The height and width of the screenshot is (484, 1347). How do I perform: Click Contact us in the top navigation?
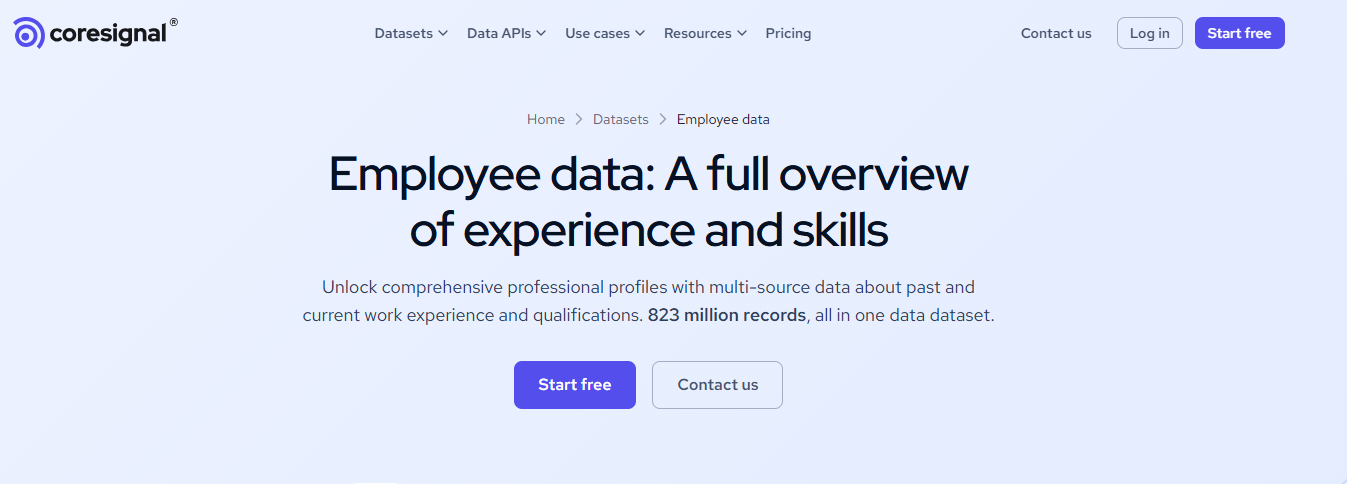click(x=1056, y=33)
